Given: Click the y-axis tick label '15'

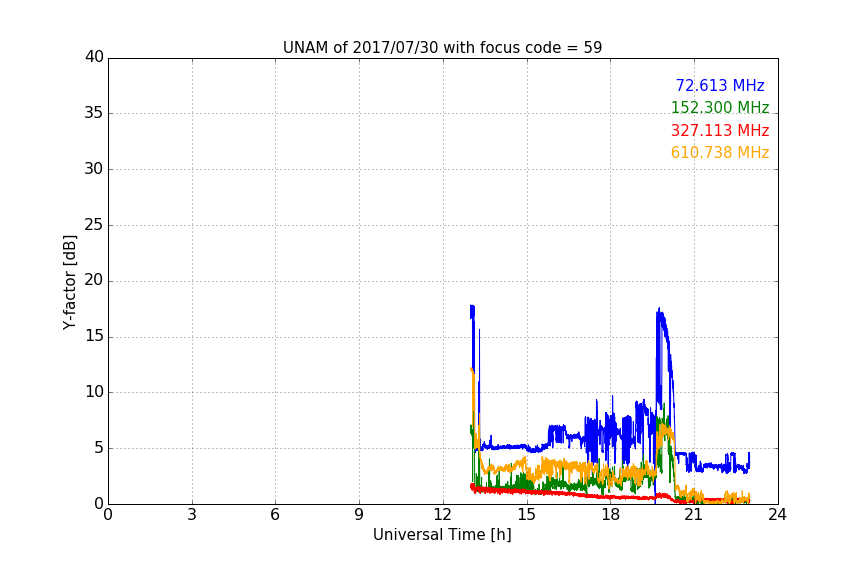Looking at the screenshot, I should pyautogui.click(x=94, y=336).
